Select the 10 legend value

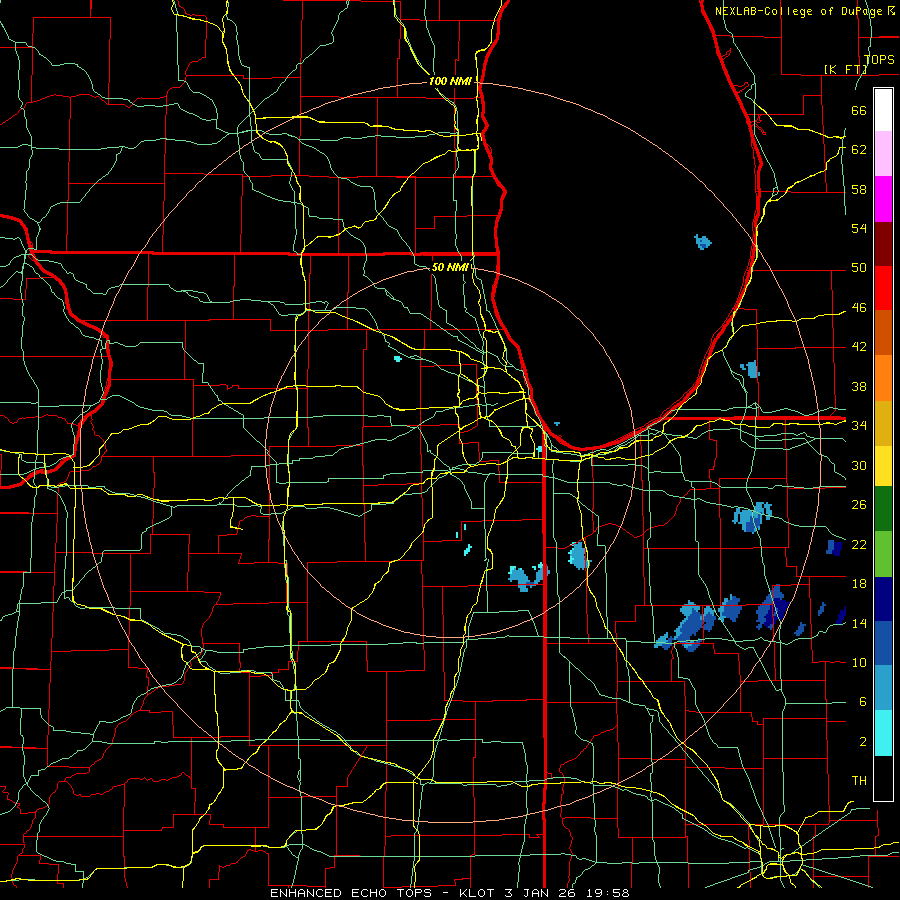[859, 662]
